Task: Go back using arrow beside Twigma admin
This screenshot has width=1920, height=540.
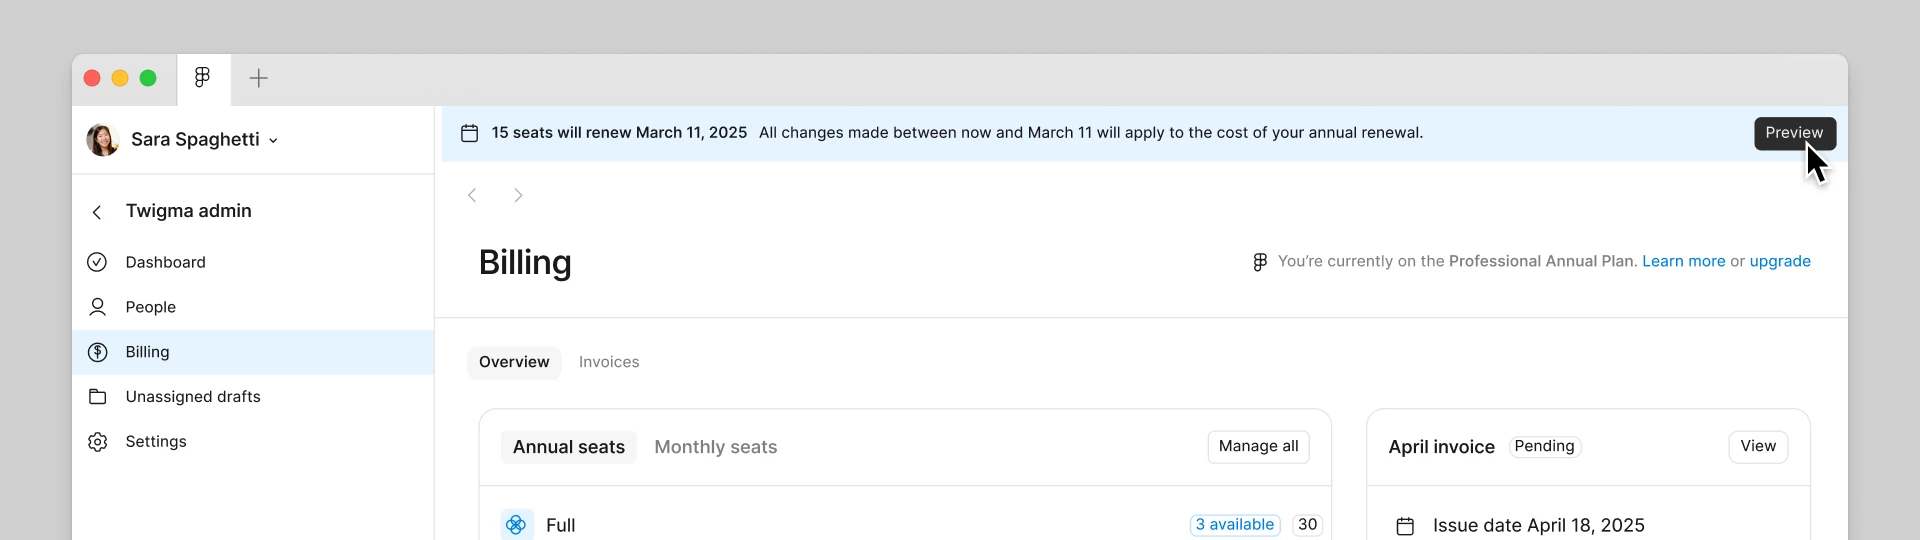Action: [x=97, y=212]
